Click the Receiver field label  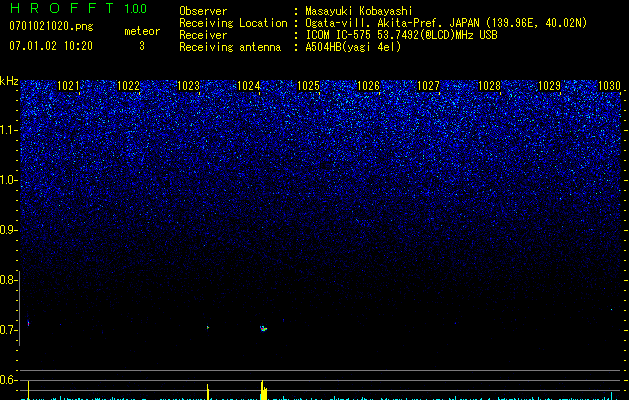tap(203, 35)
